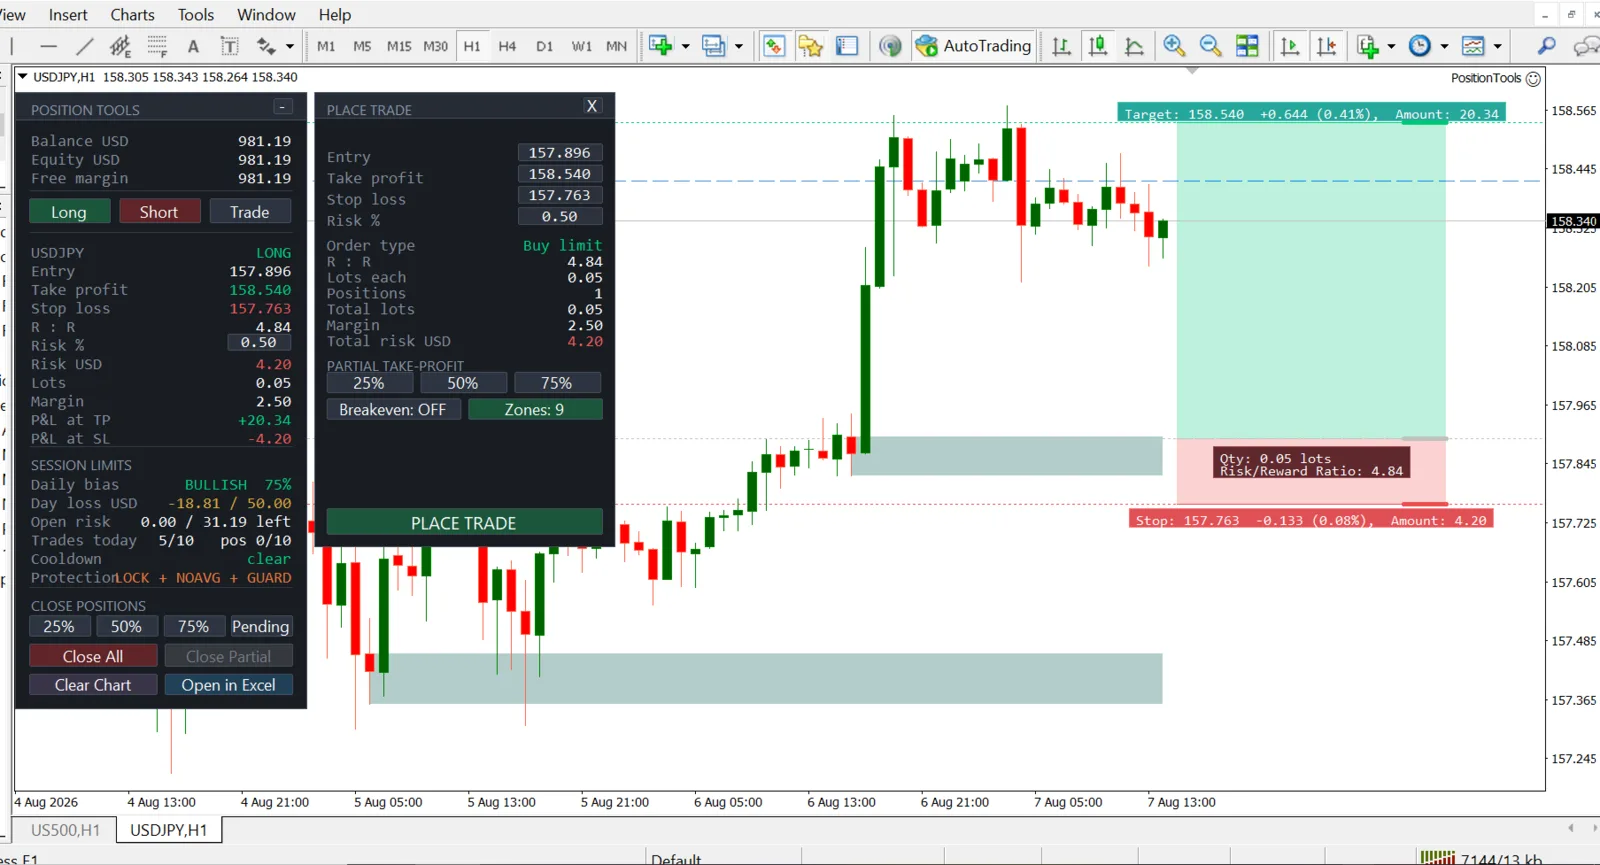Select the trendline drawing tool
Image resolution: width=1600 pixels, height=865 pixels.
point(85,46)
